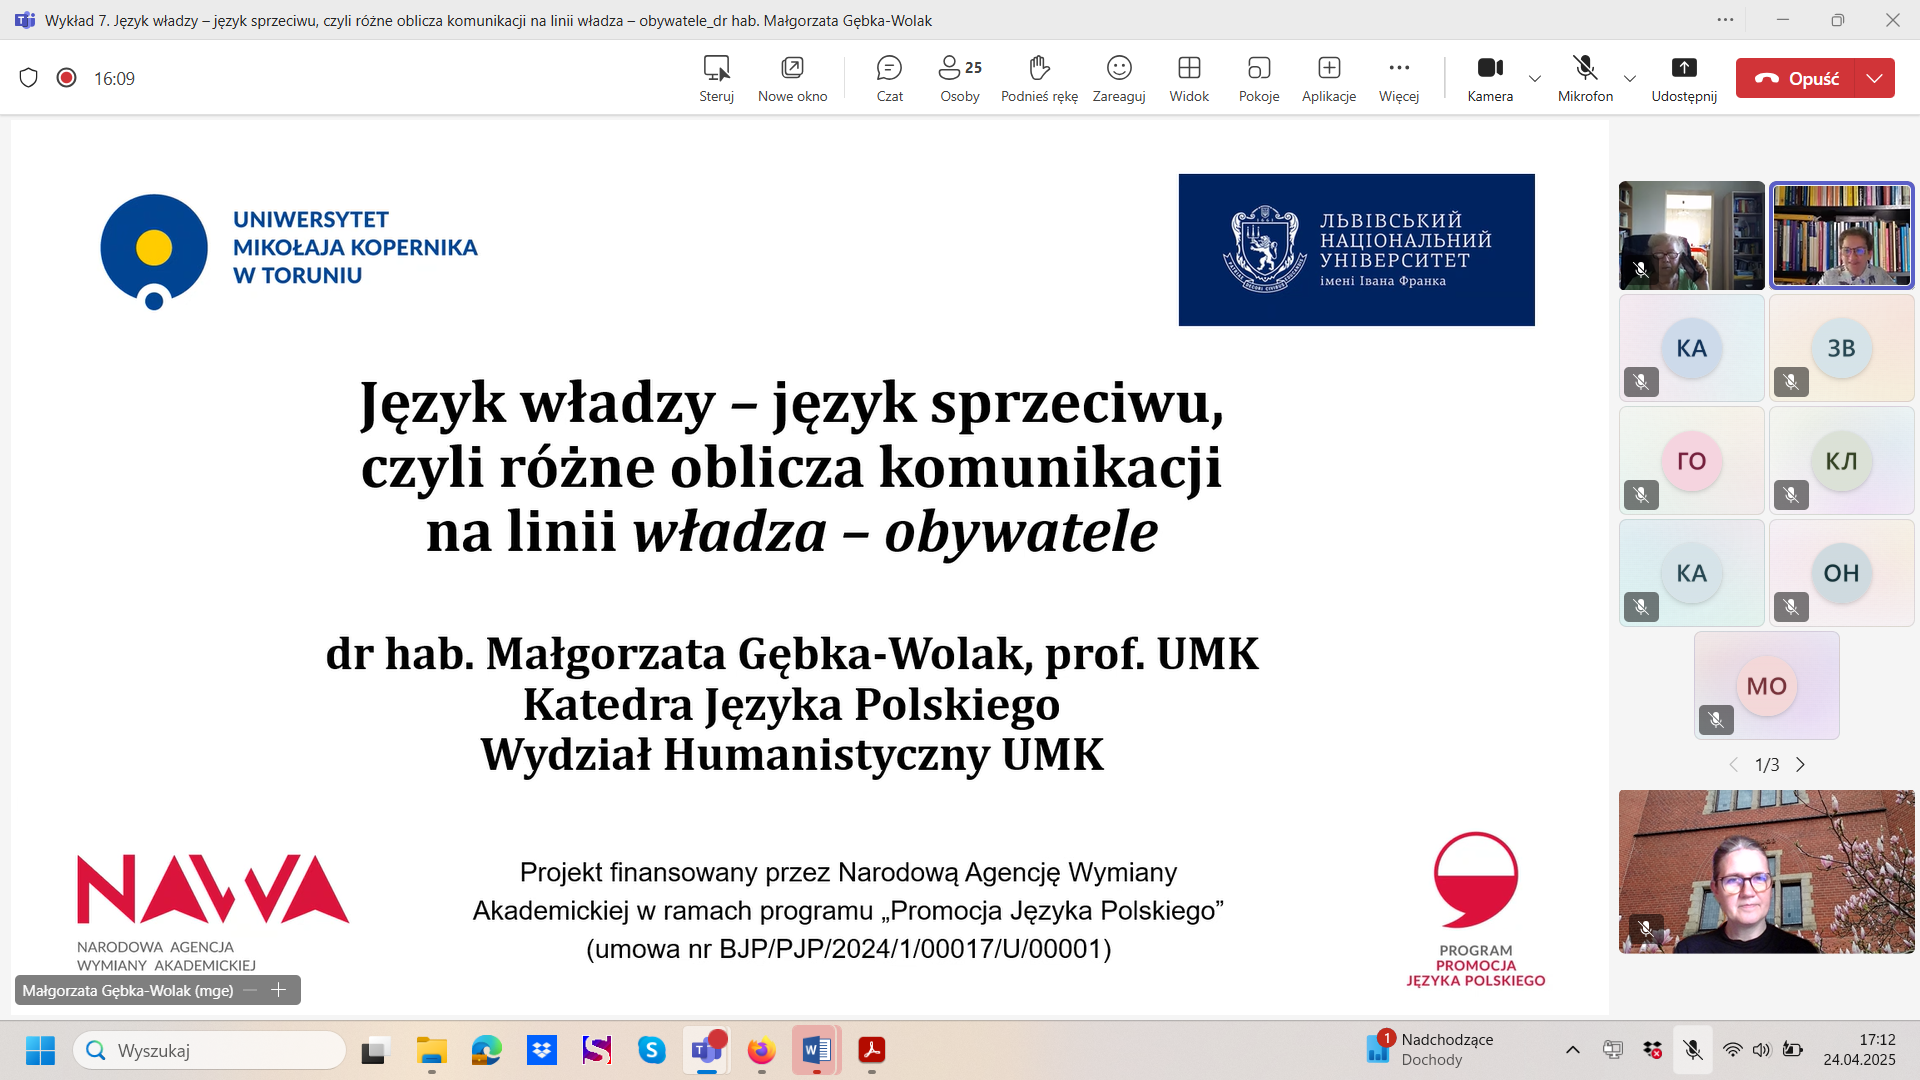Image resolution: width=1920 pixels, height=1080 pixels.
Task: Unmute the Mikrofon
Action: (1584, 78)
